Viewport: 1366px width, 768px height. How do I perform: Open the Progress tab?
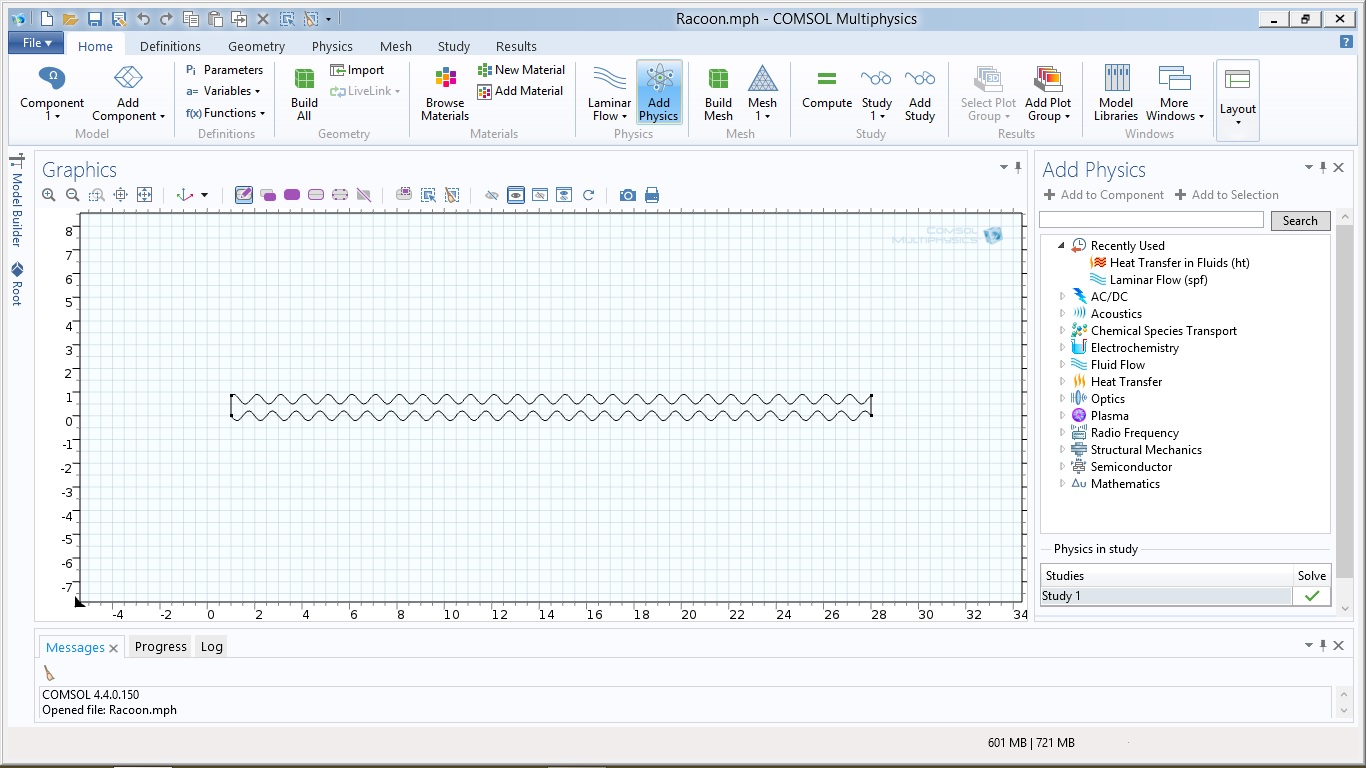pos(160,647)
